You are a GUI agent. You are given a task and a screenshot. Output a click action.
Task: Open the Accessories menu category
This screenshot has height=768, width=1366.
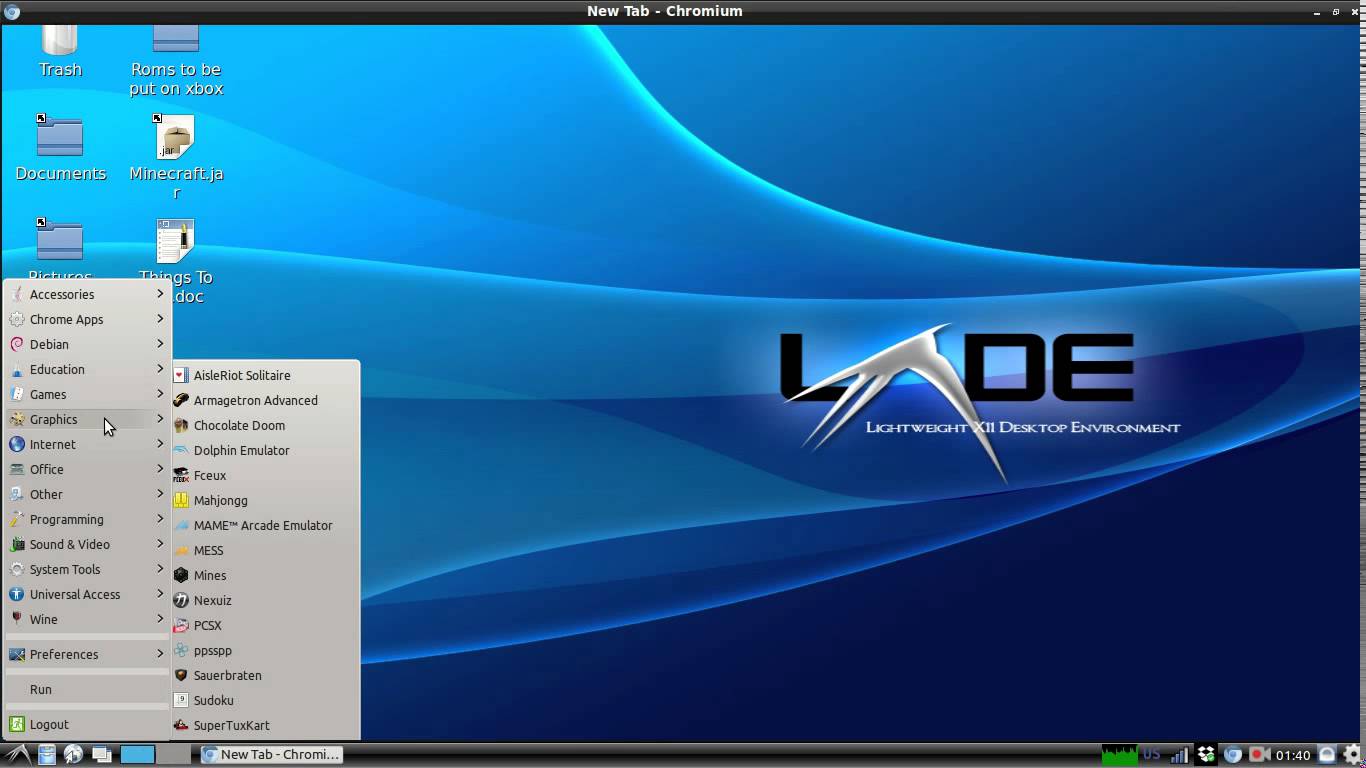[x=87, y=295]
